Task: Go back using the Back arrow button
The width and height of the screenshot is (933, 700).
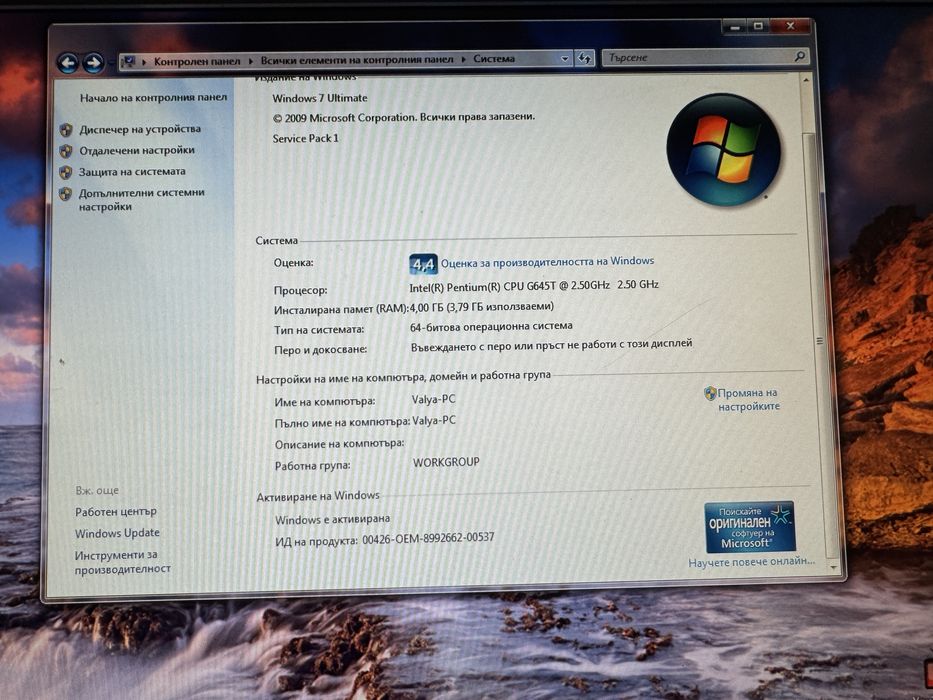Action: click(x=68, y=62)
